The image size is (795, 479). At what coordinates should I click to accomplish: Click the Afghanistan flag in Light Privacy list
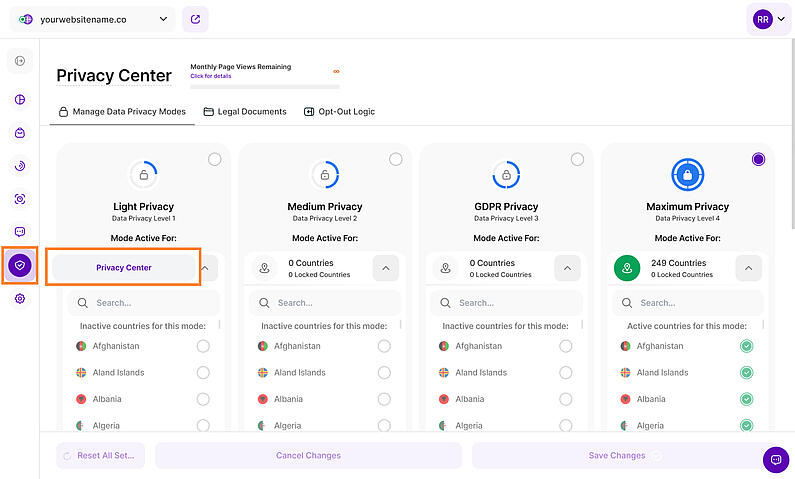(x=81, y=346)
